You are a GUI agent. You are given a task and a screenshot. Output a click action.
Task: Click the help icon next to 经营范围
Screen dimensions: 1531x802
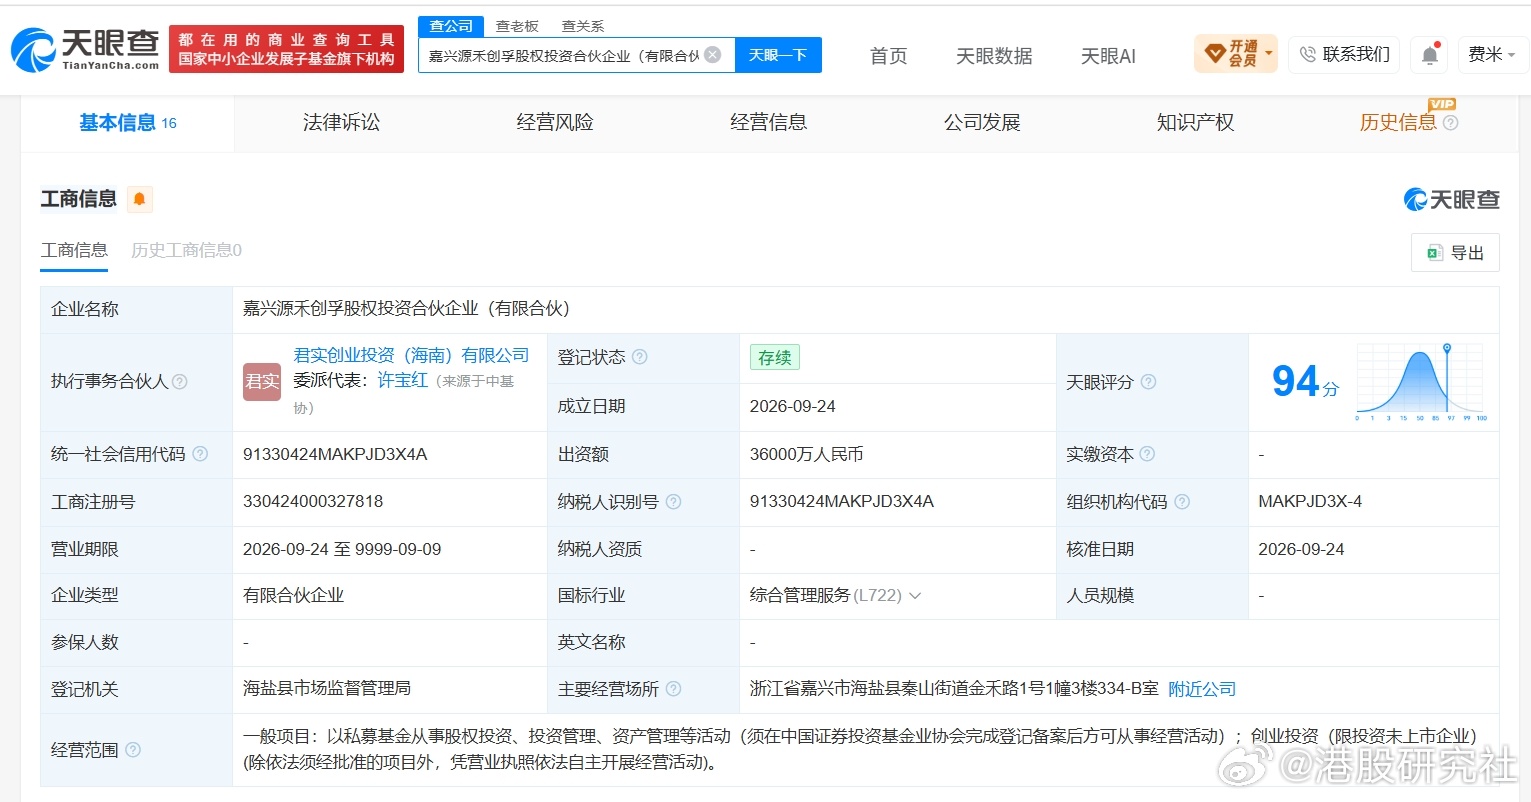(133, 750)
